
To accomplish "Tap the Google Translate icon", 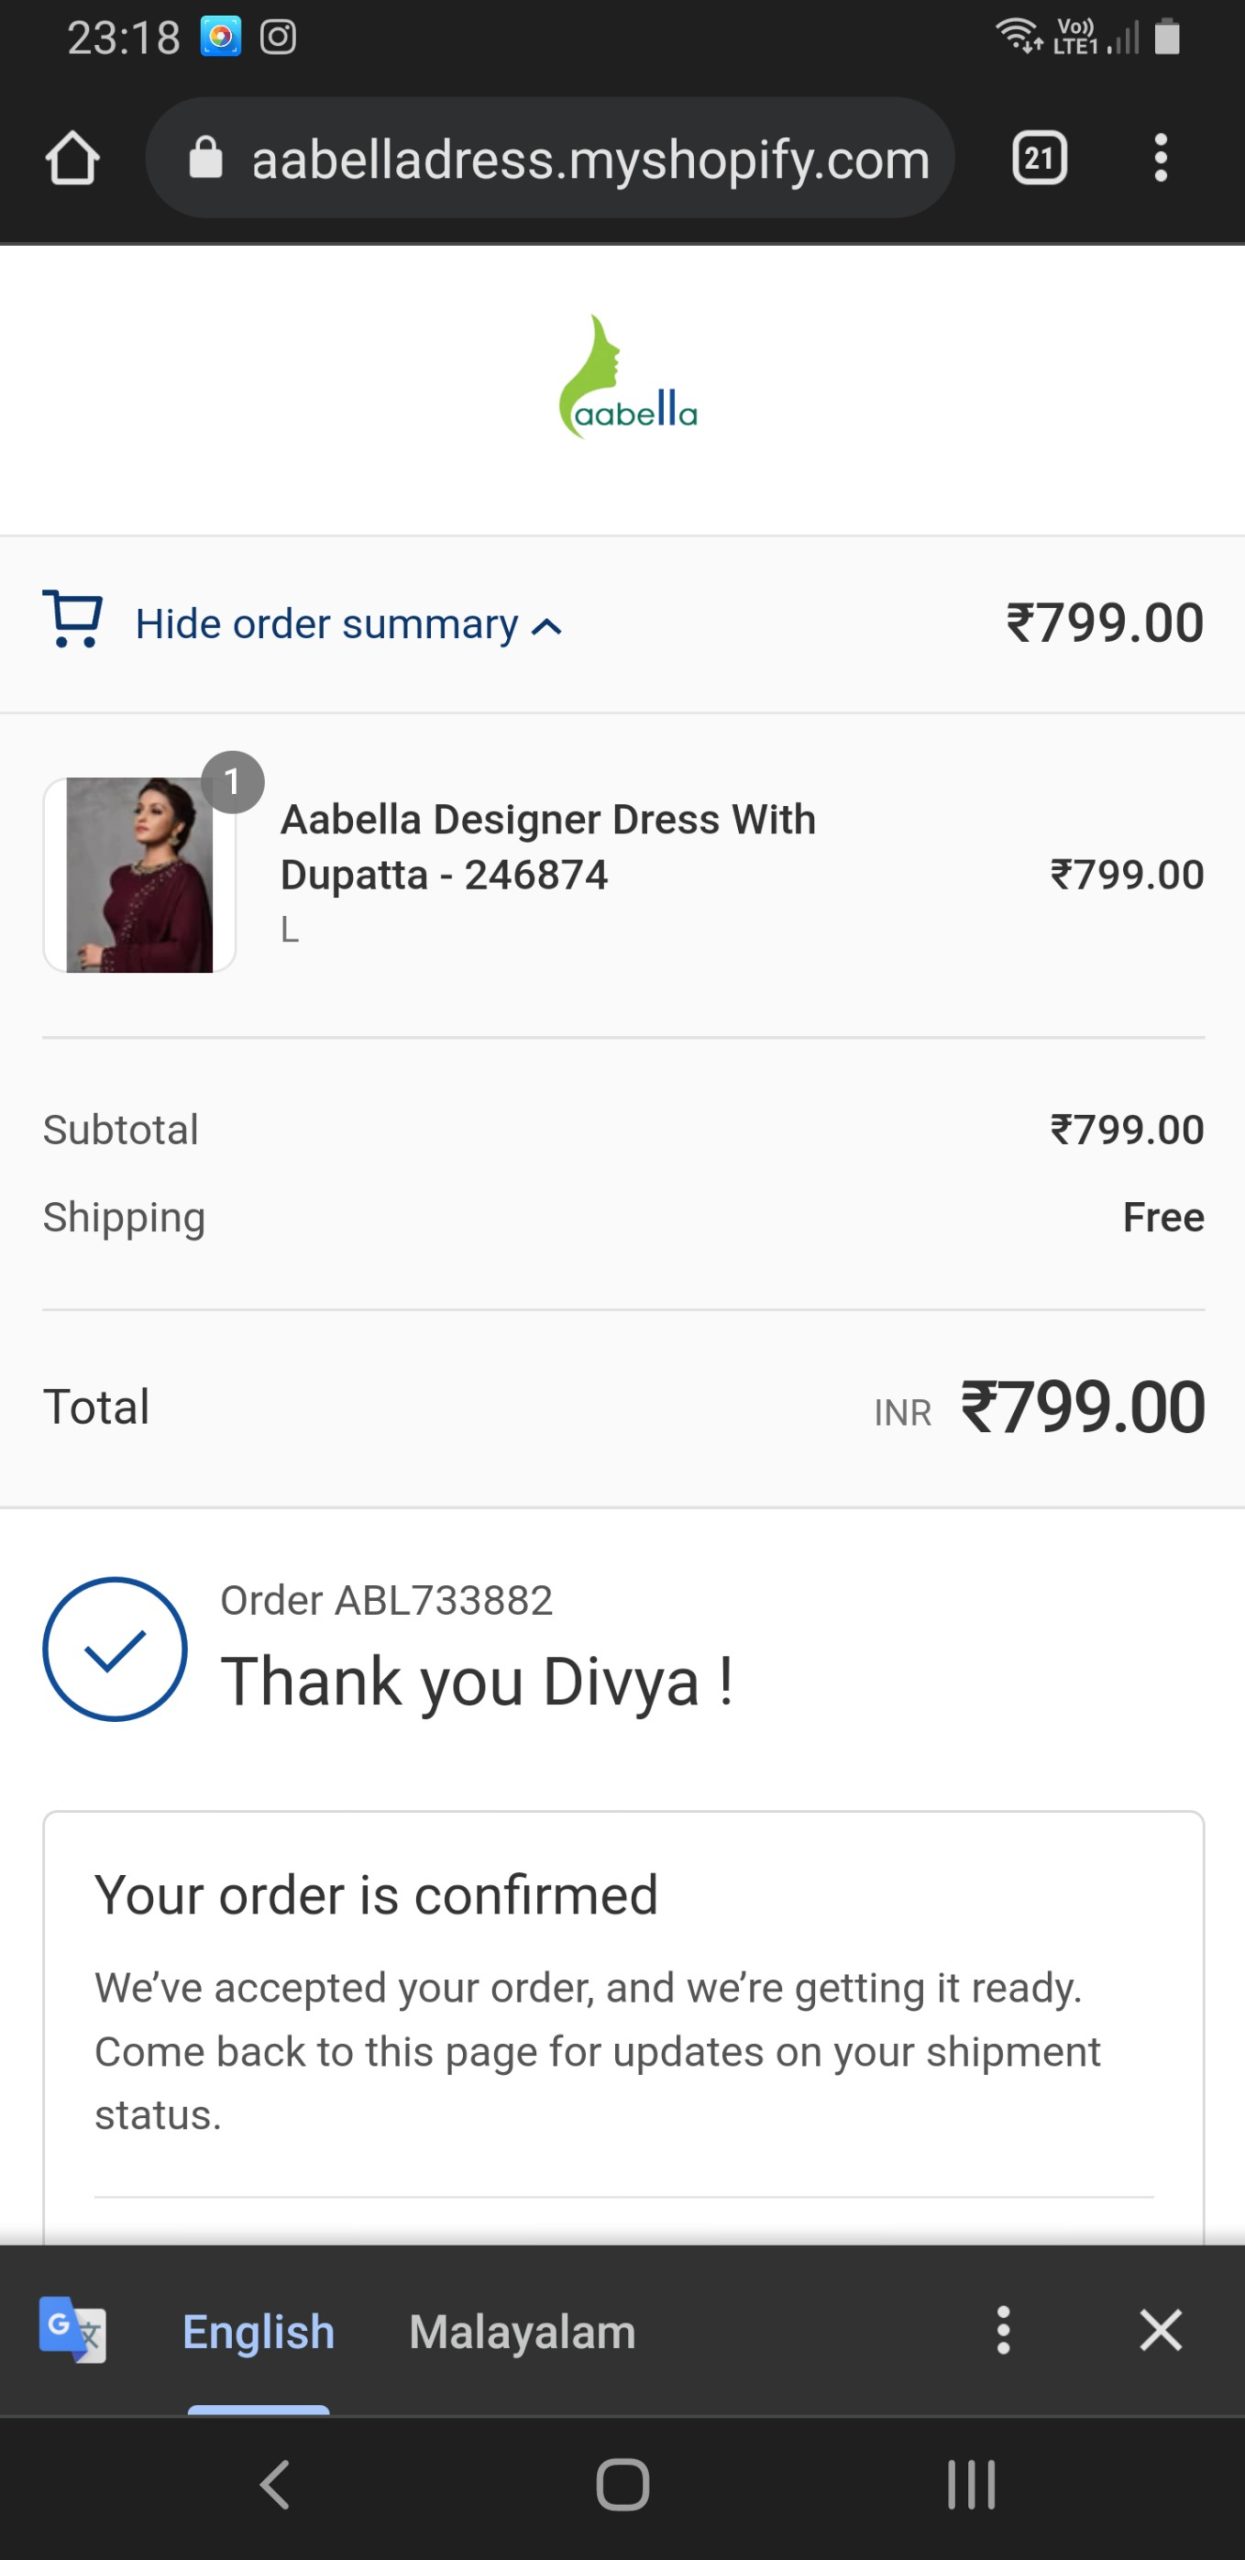I will click(x=72, y=2330).
